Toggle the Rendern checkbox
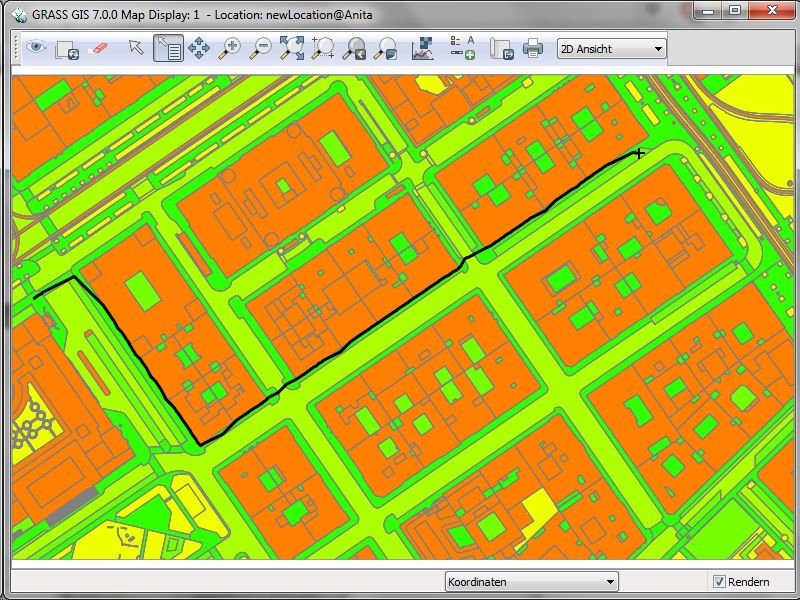 pos(719,582)
